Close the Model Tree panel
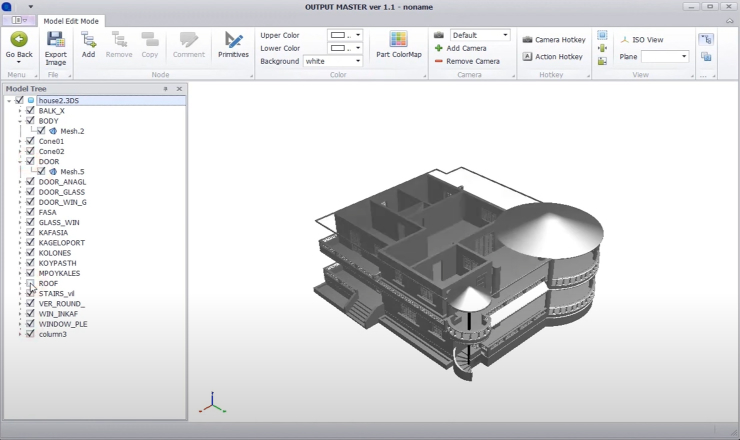The height and width of the screenshot is (440, 740). click(x=179, y=89)
